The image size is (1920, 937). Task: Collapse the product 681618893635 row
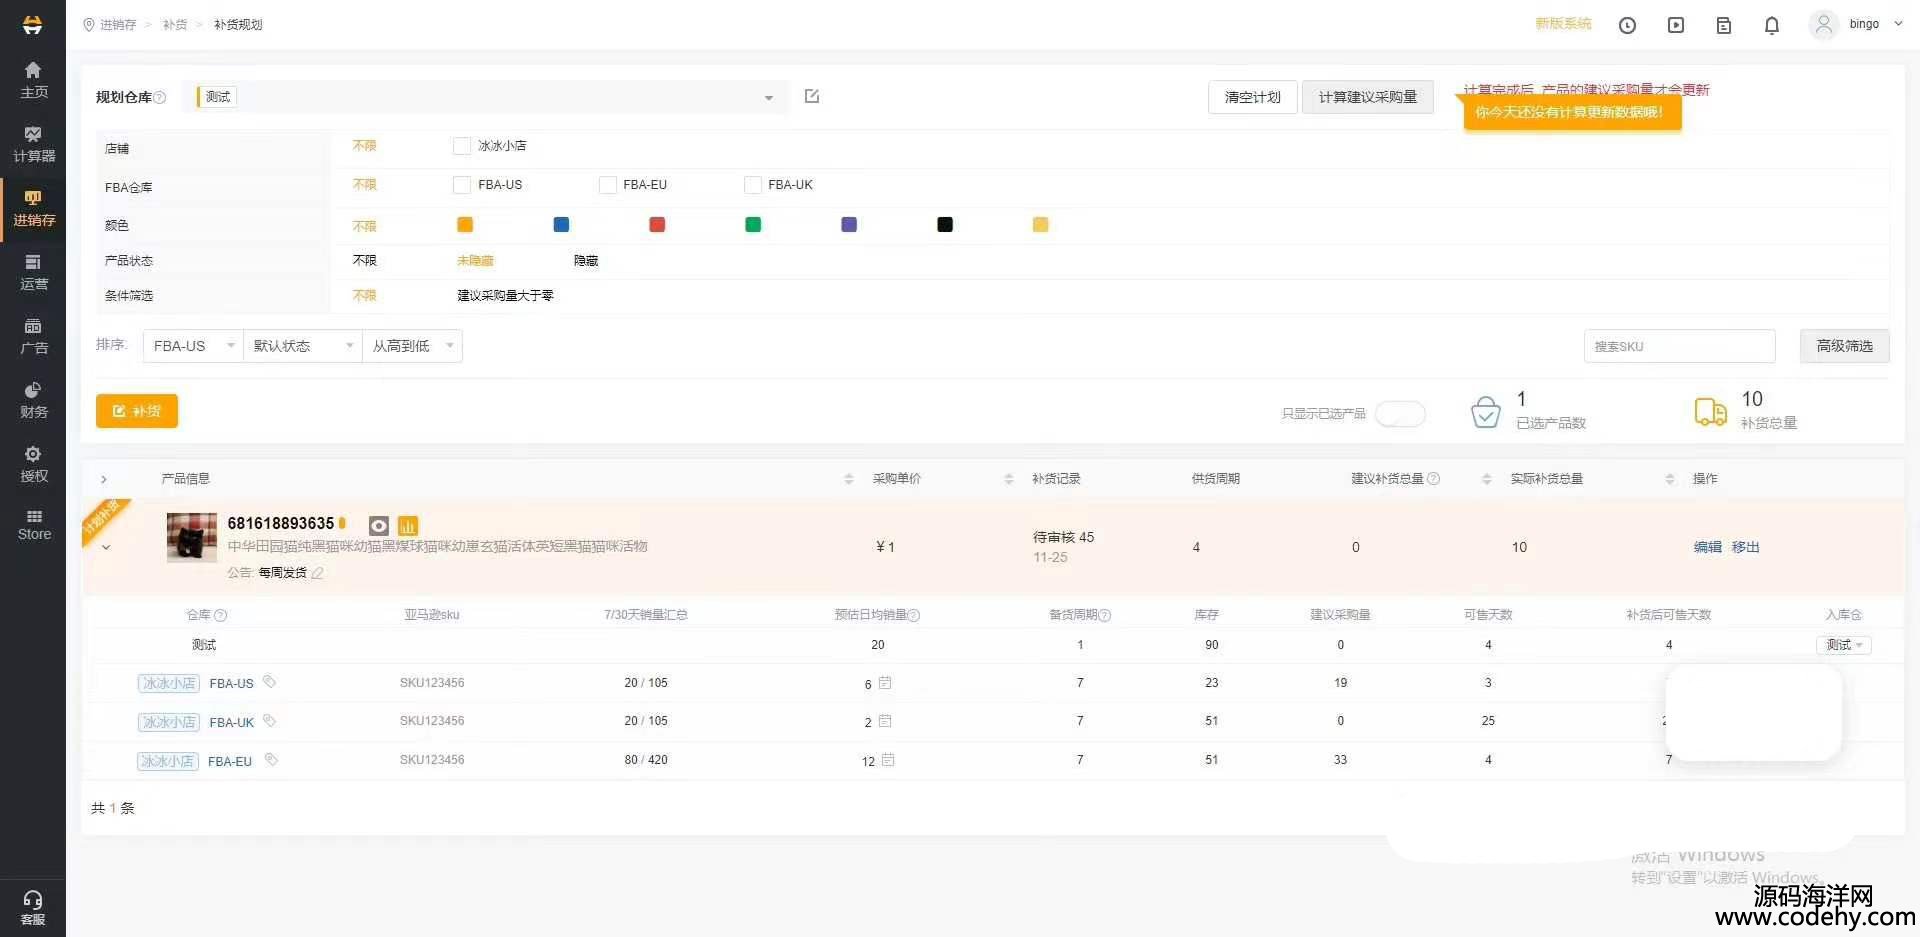point(106,548)
